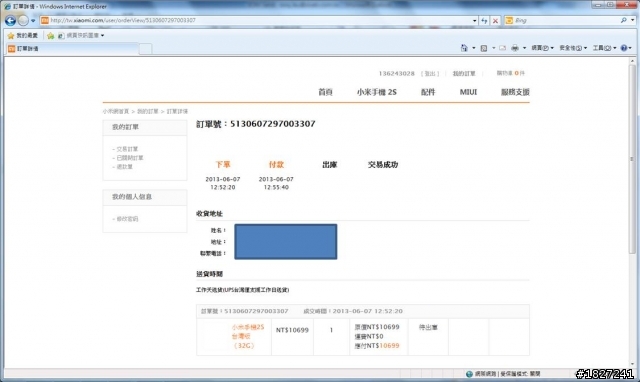This screenshot has height=382, width=640.
Task: Go back with the browser Back arrow
Action: tap(11, 20)
